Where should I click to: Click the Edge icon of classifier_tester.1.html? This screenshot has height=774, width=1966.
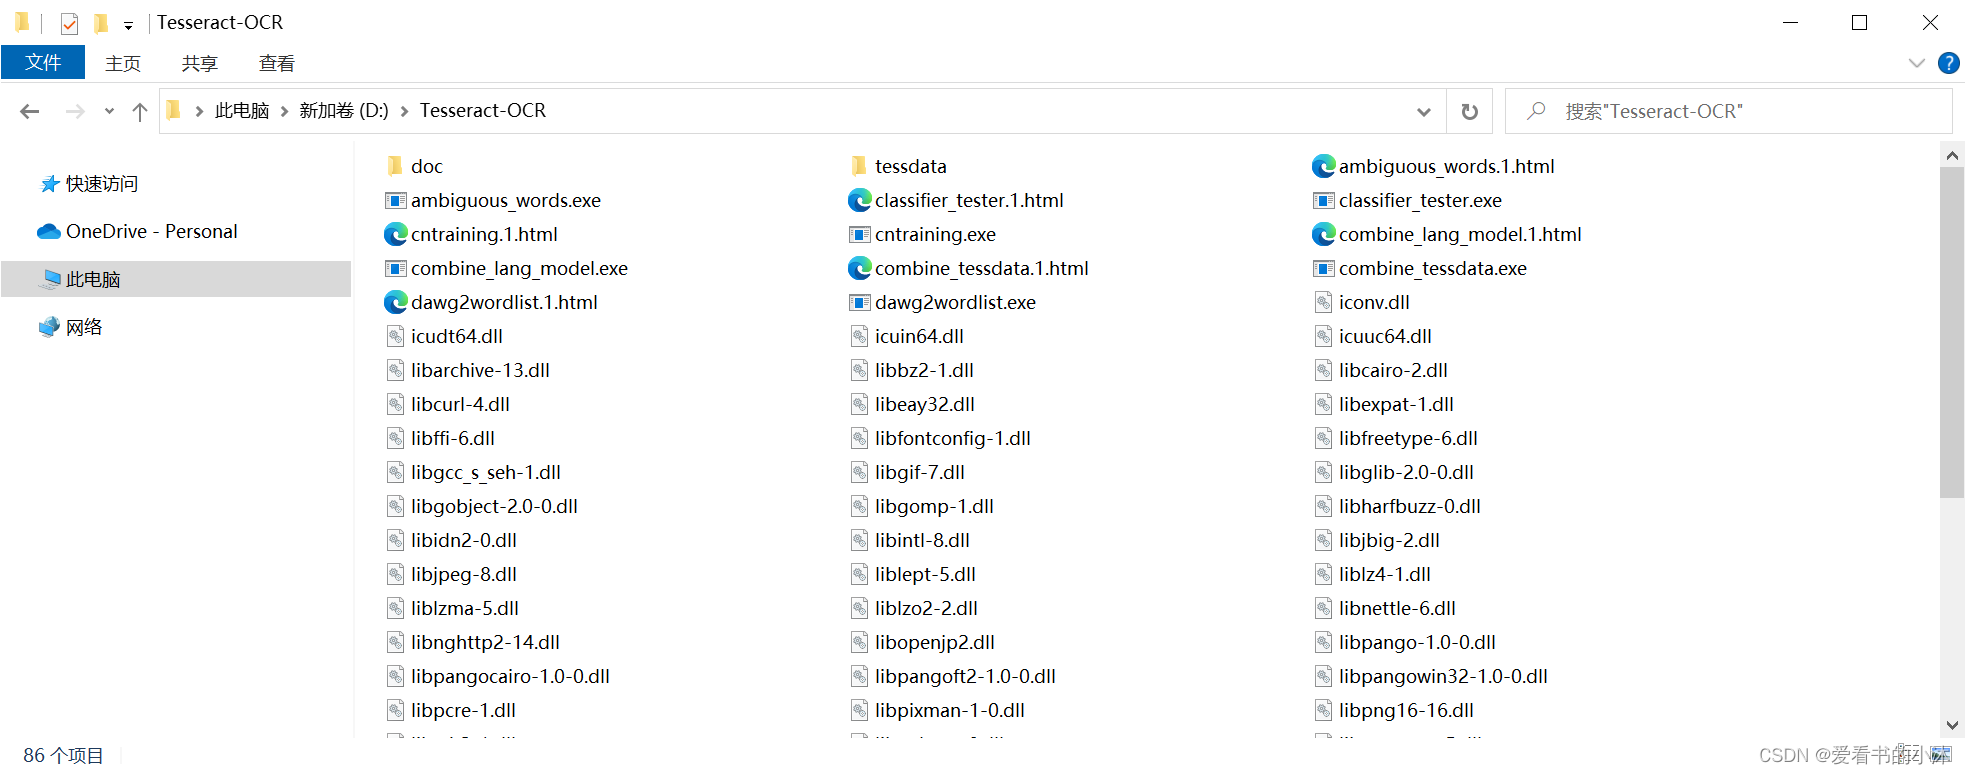coord(859,200)
